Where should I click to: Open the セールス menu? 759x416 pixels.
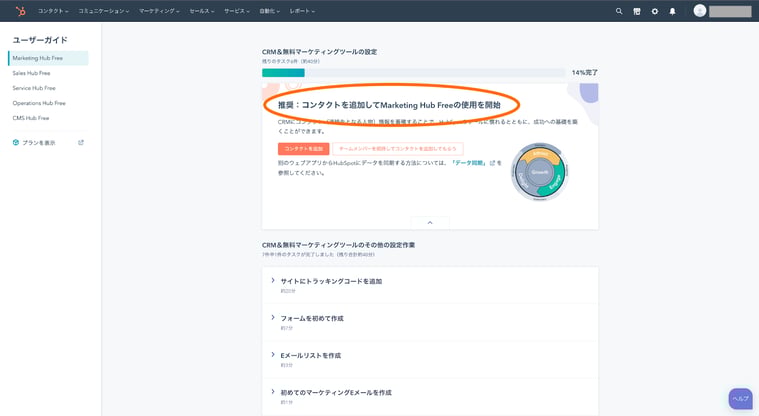point(201,11)
